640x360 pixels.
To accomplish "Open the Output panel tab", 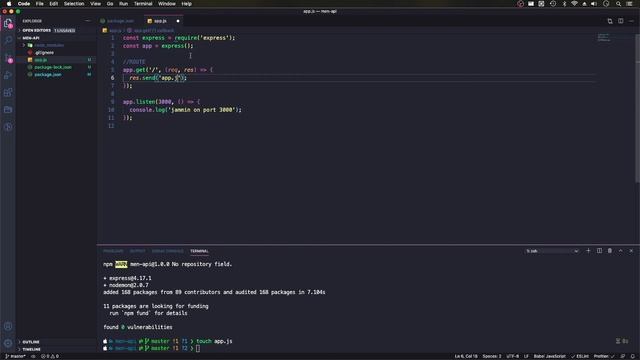I will [138, 251].
